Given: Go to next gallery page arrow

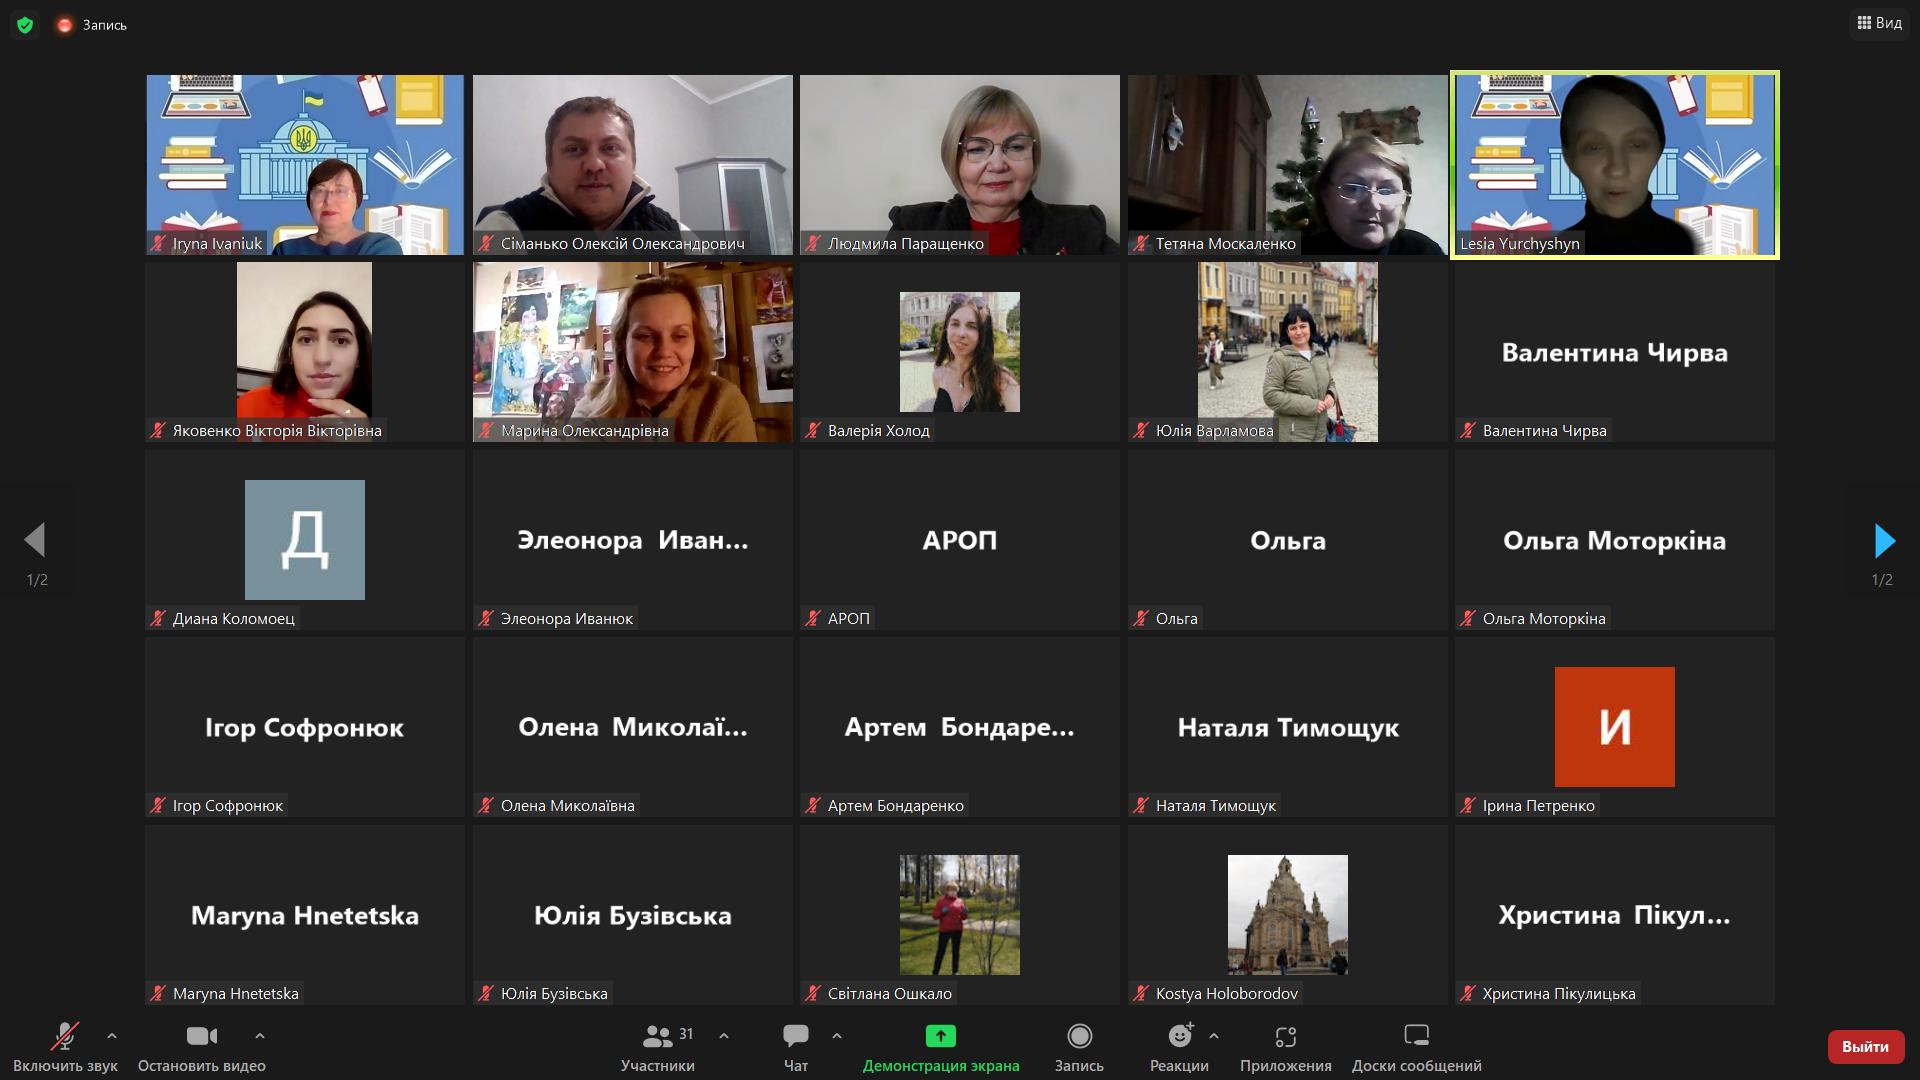Looking at the screenshot, I should pyautogui.click(x=1884, y=541).
